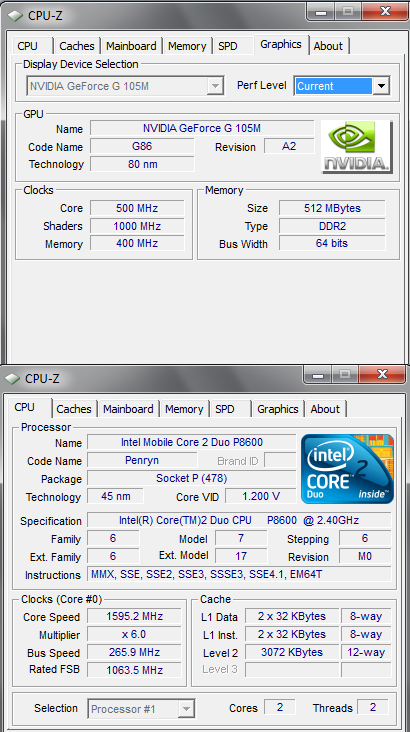
Task: Click the CPU Technology value 45 nm
Action: (115, 496)
